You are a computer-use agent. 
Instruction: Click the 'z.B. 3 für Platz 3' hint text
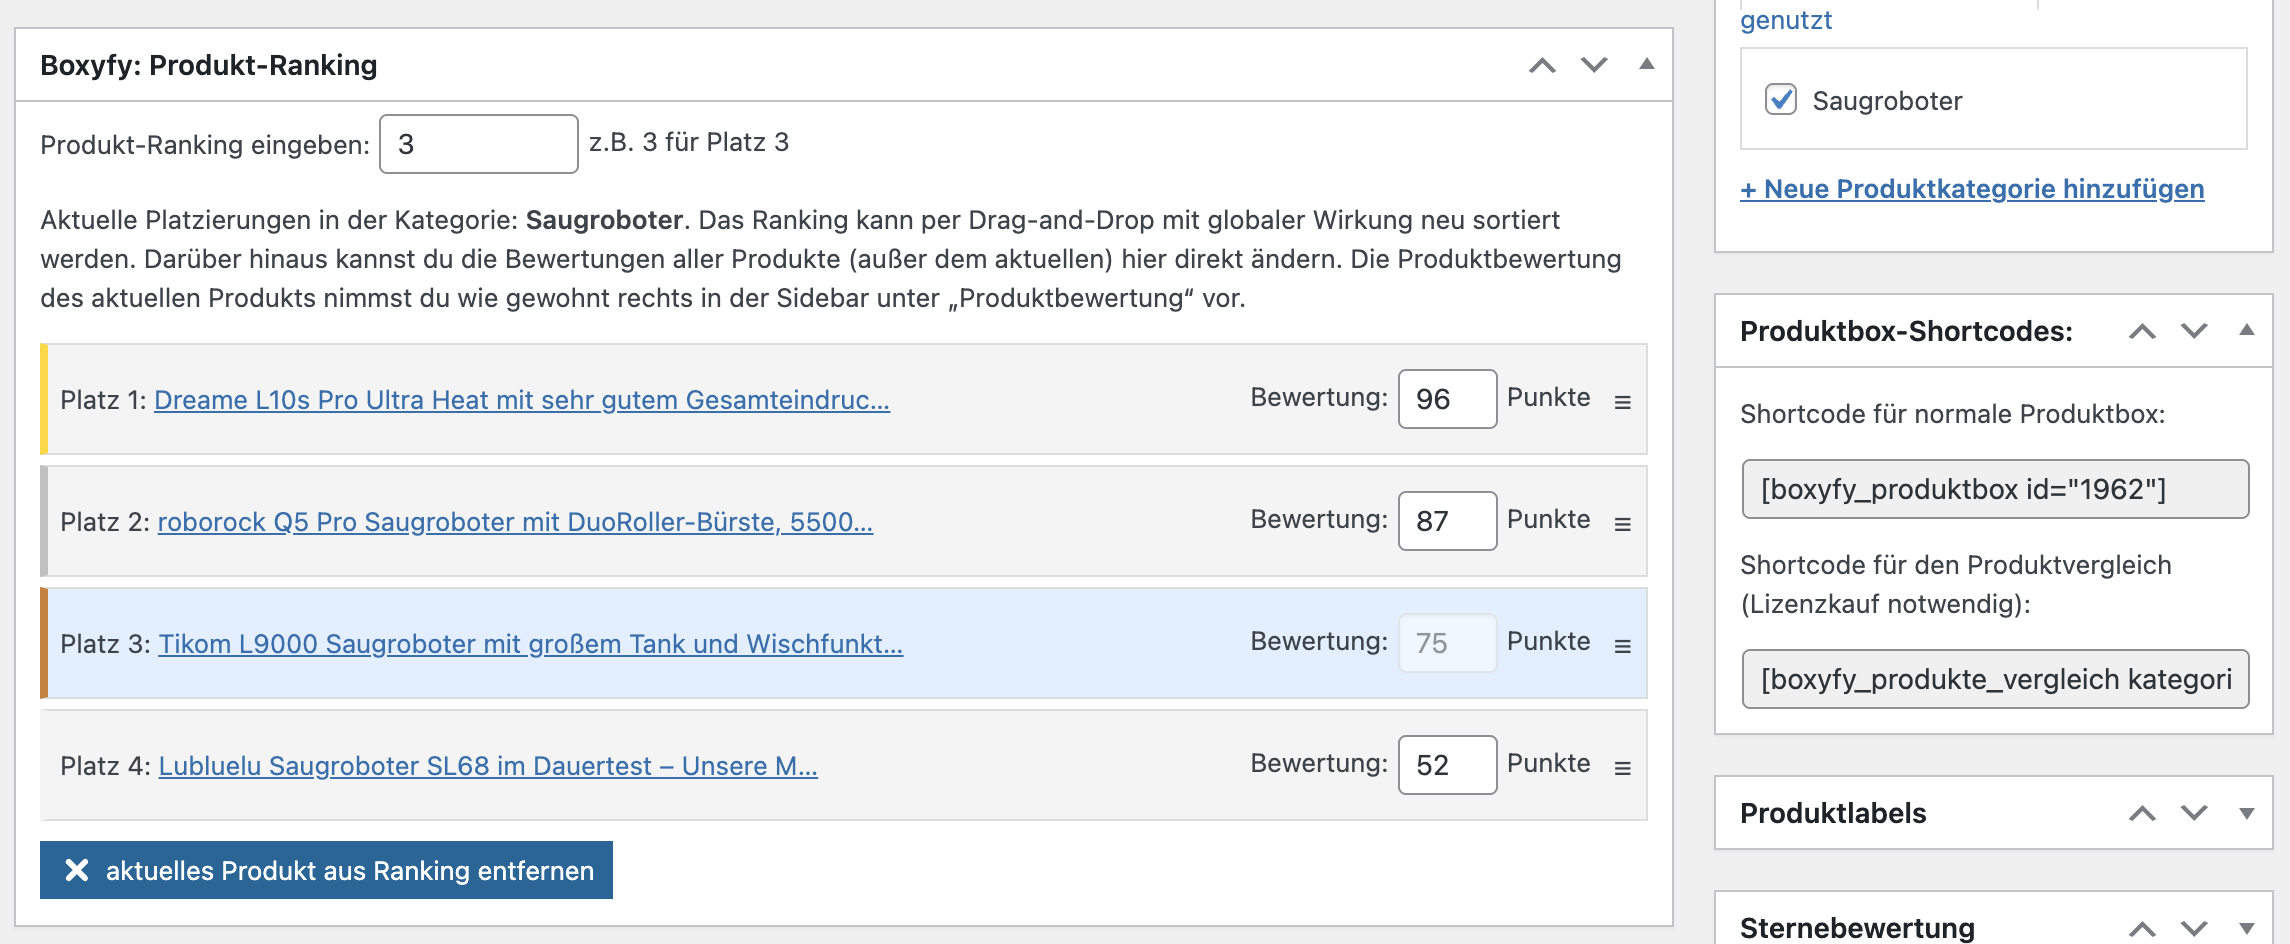tap(689, 143)
